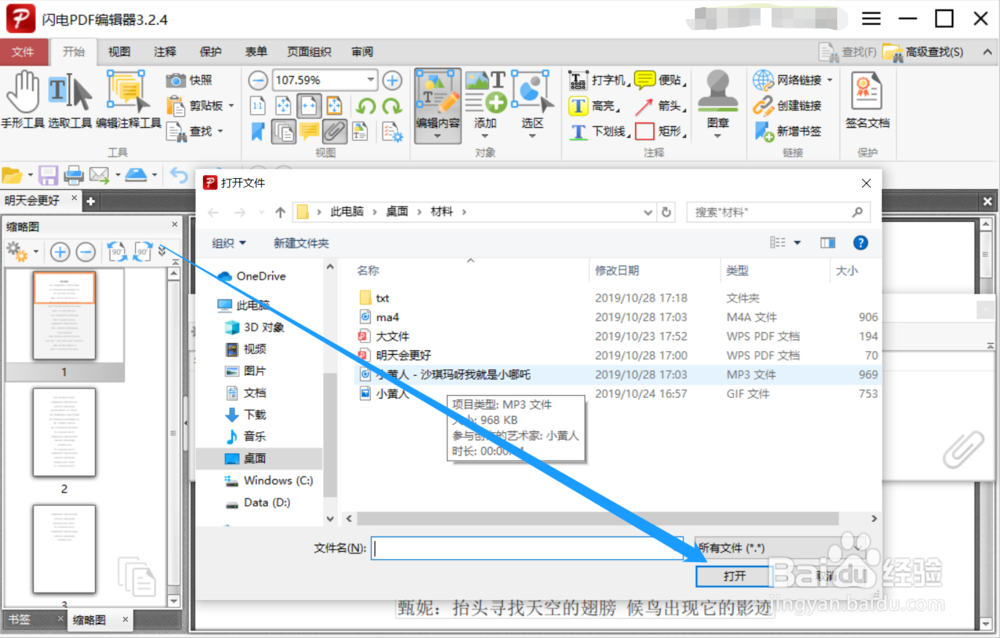This screenshot has height=638, width=1000.
Task: Click Web Link (网络链接) tool
Action: (793, 80)
